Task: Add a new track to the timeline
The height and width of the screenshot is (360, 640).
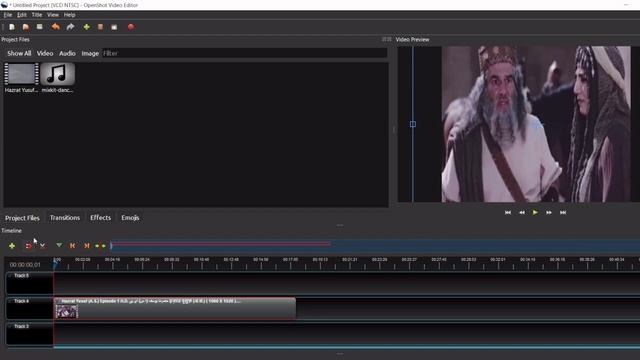Action: pyautogui.click(x=12, y=246)
